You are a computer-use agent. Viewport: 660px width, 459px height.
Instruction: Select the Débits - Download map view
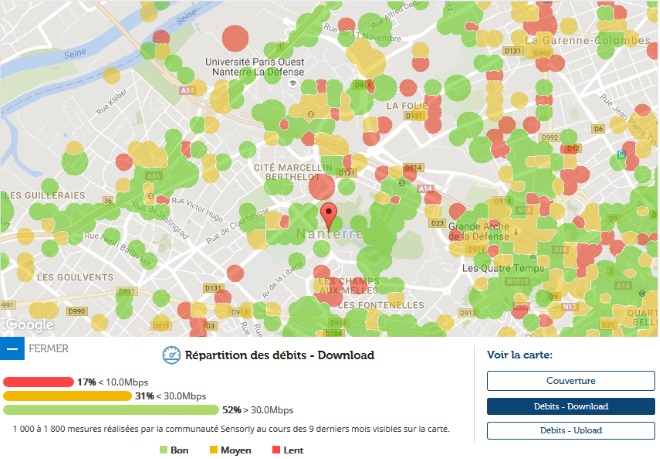(x=570, y=406)
